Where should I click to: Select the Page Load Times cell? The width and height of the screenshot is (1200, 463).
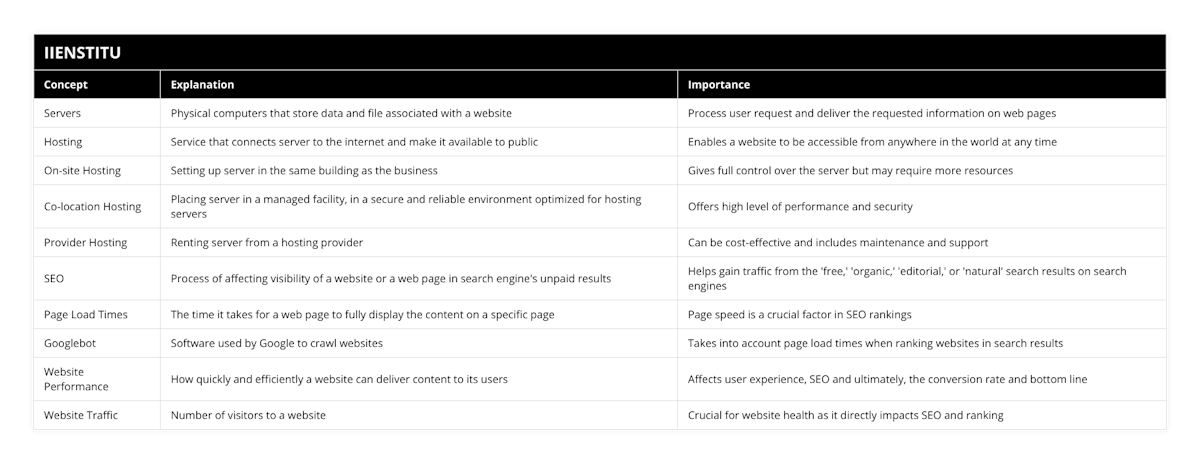tap(86, 314)
